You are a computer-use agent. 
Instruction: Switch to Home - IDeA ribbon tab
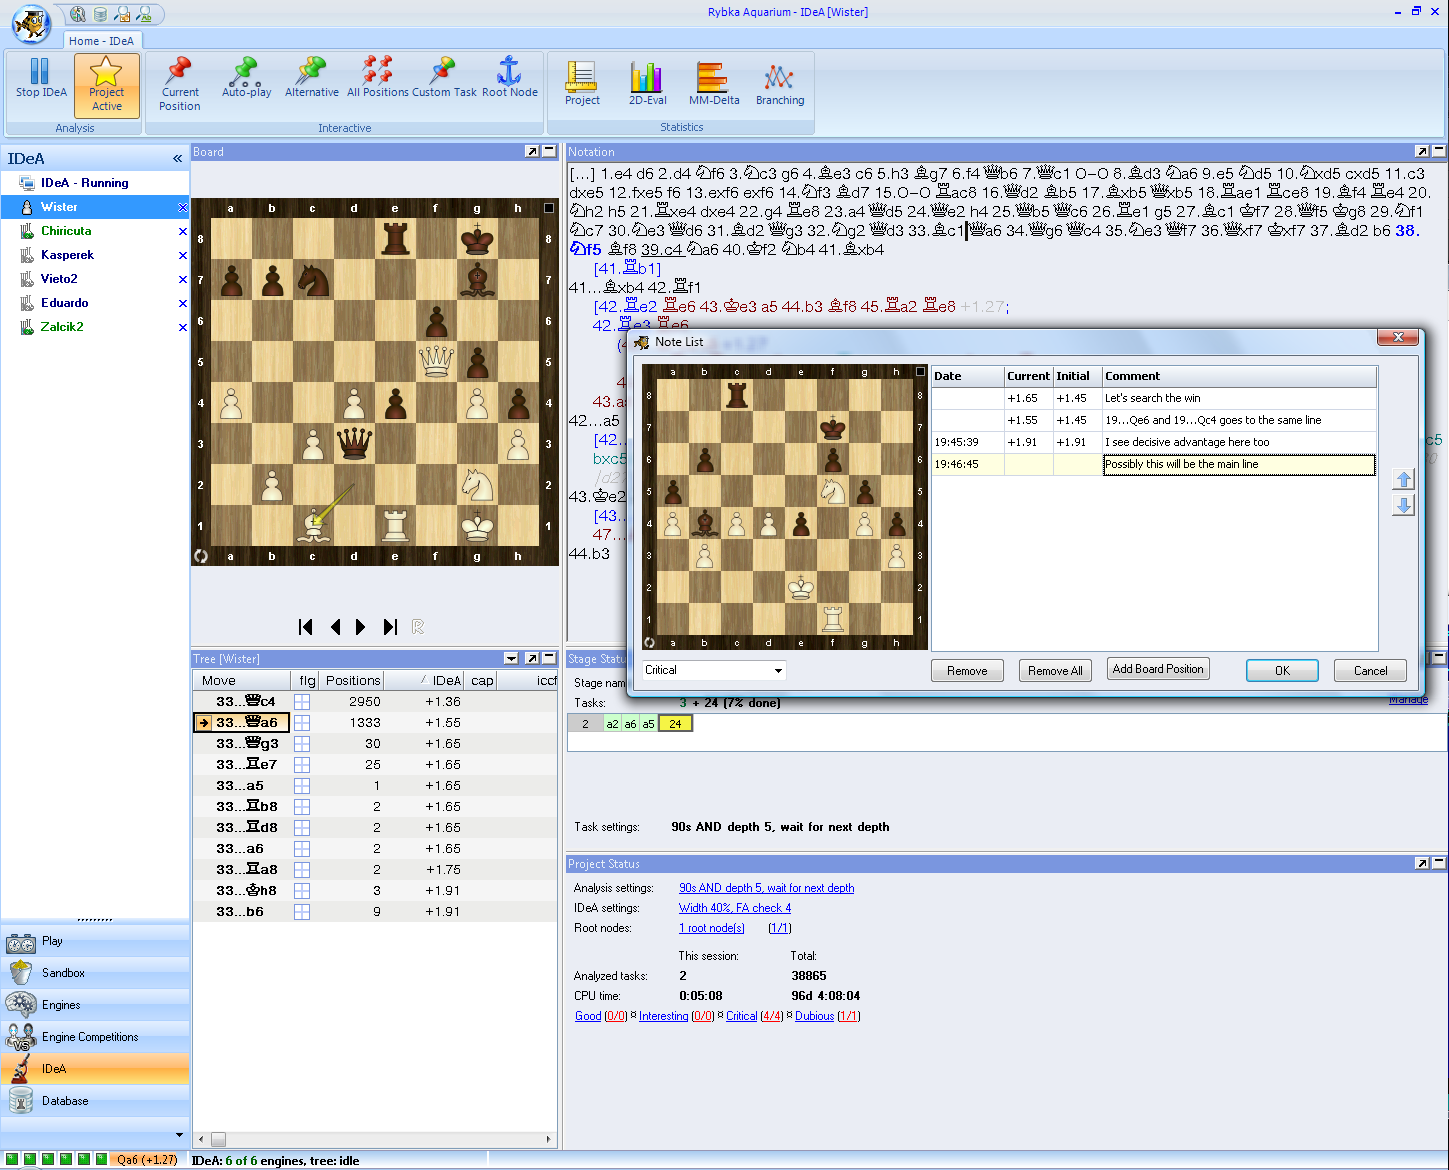click(101, 41)
